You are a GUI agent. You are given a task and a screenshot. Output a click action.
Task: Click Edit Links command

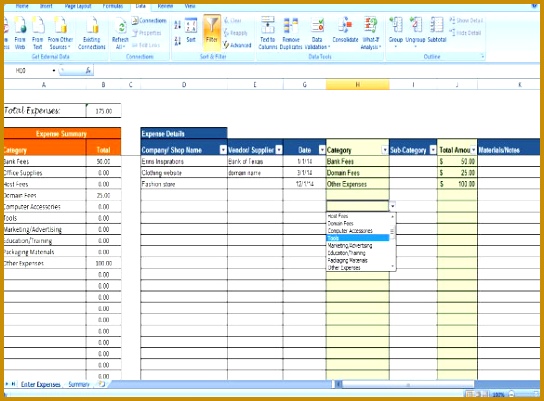click(146, 45)
